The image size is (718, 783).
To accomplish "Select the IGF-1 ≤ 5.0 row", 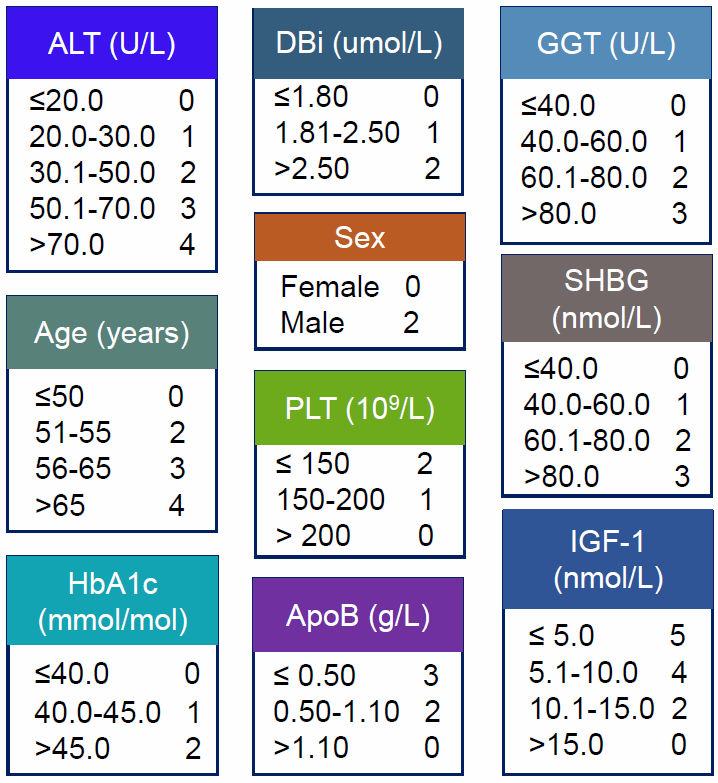I will pos(608,636).
